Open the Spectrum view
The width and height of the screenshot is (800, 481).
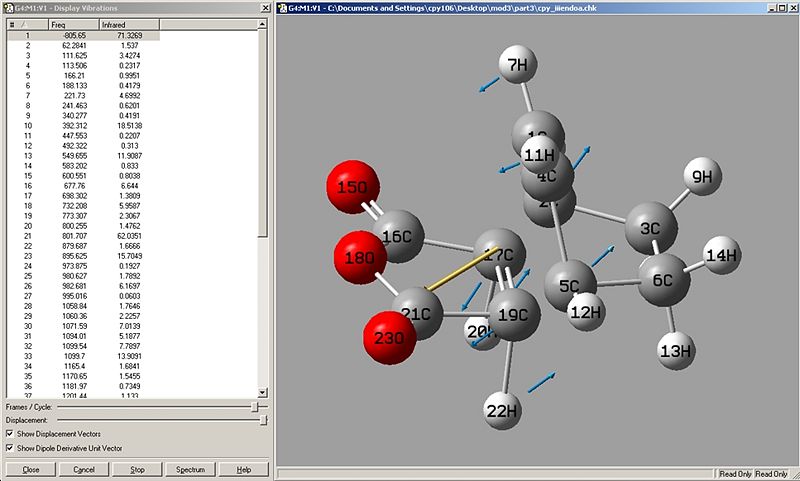click(x=190, y=469)
